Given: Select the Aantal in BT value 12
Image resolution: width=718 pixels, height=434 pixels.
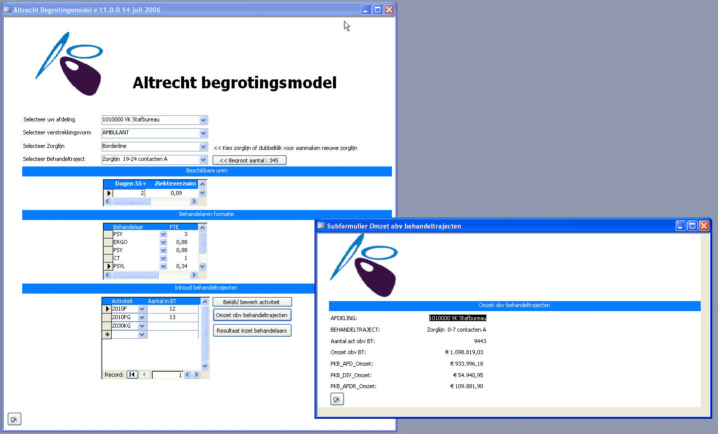Looking at the screenshot, I should tap(172, 309).
